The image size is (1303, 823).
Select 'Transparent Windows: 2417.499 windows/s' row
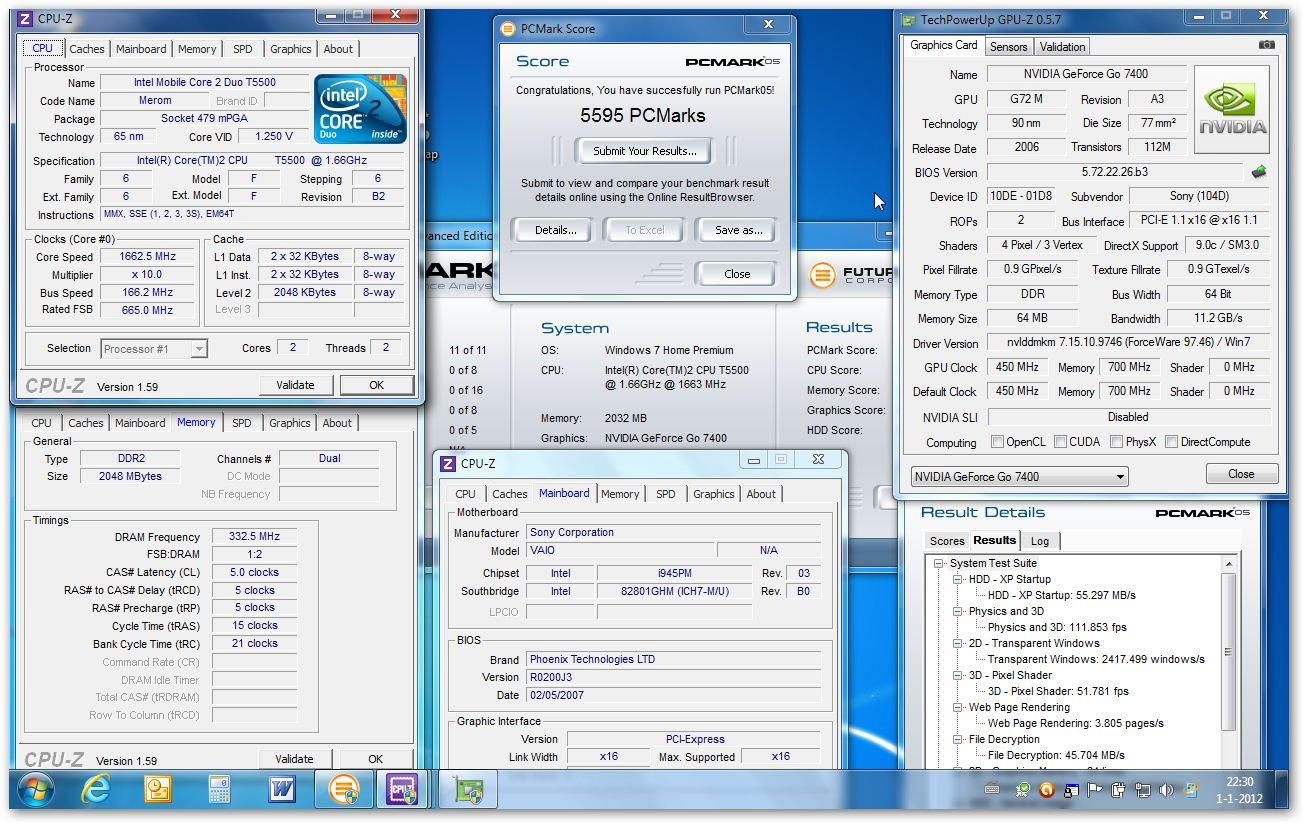(1095, 659)
